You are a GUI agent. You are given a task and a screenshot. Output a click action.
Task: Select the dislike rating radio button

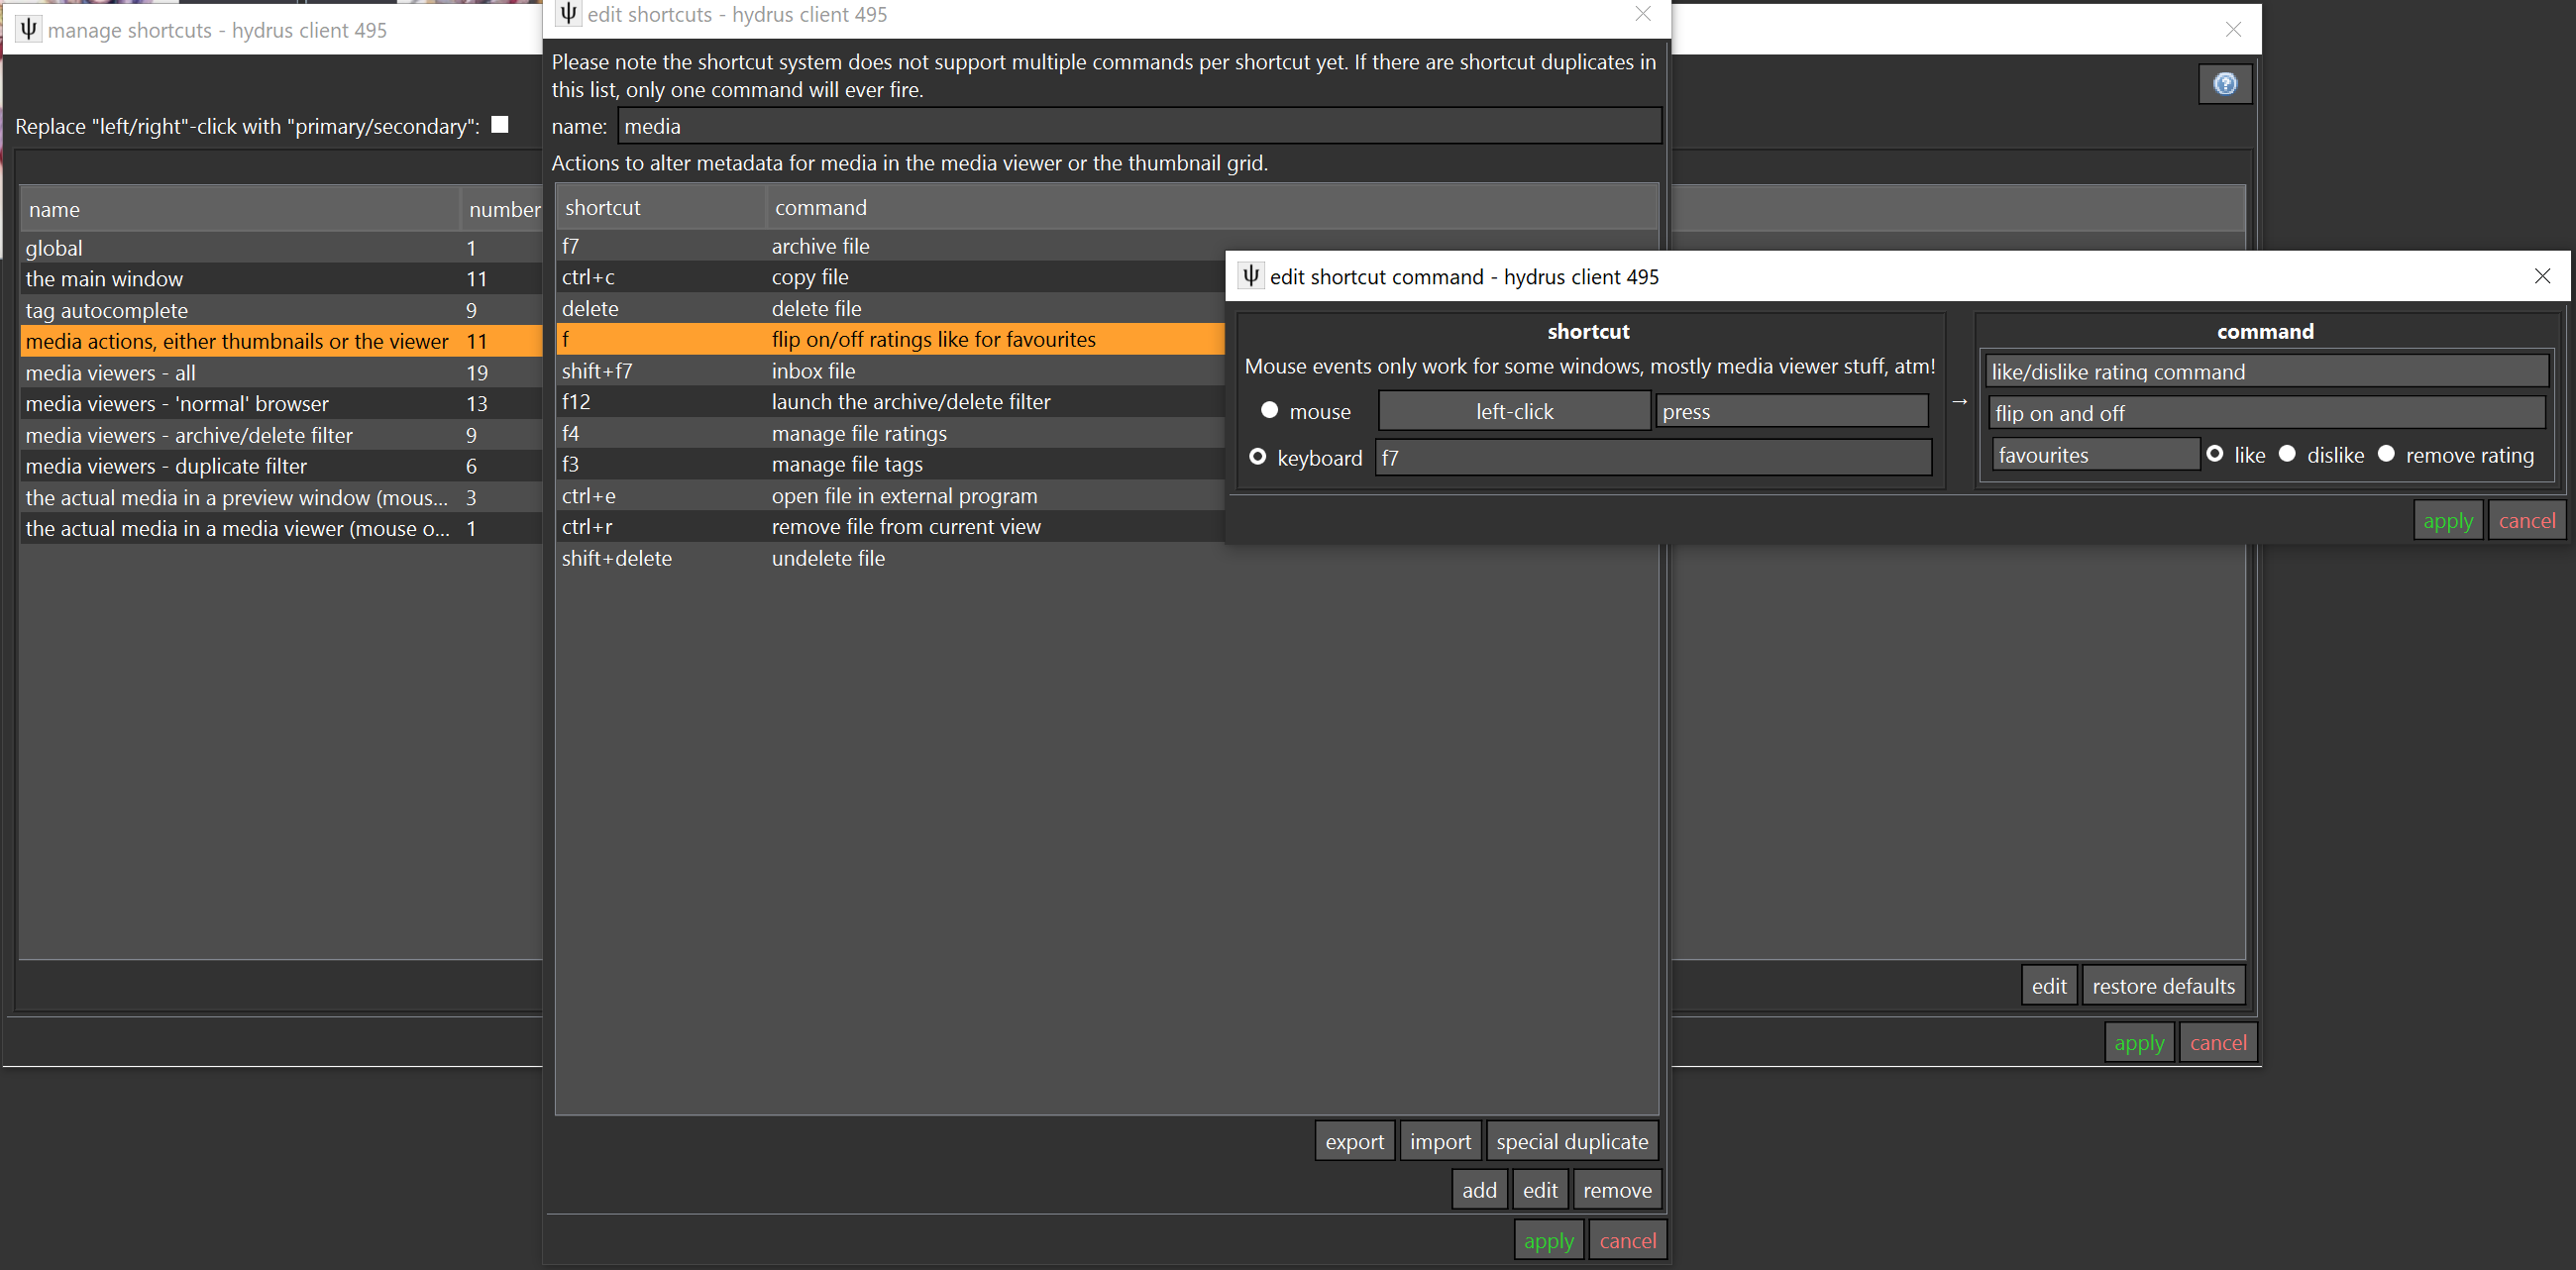coord(2287,453)
